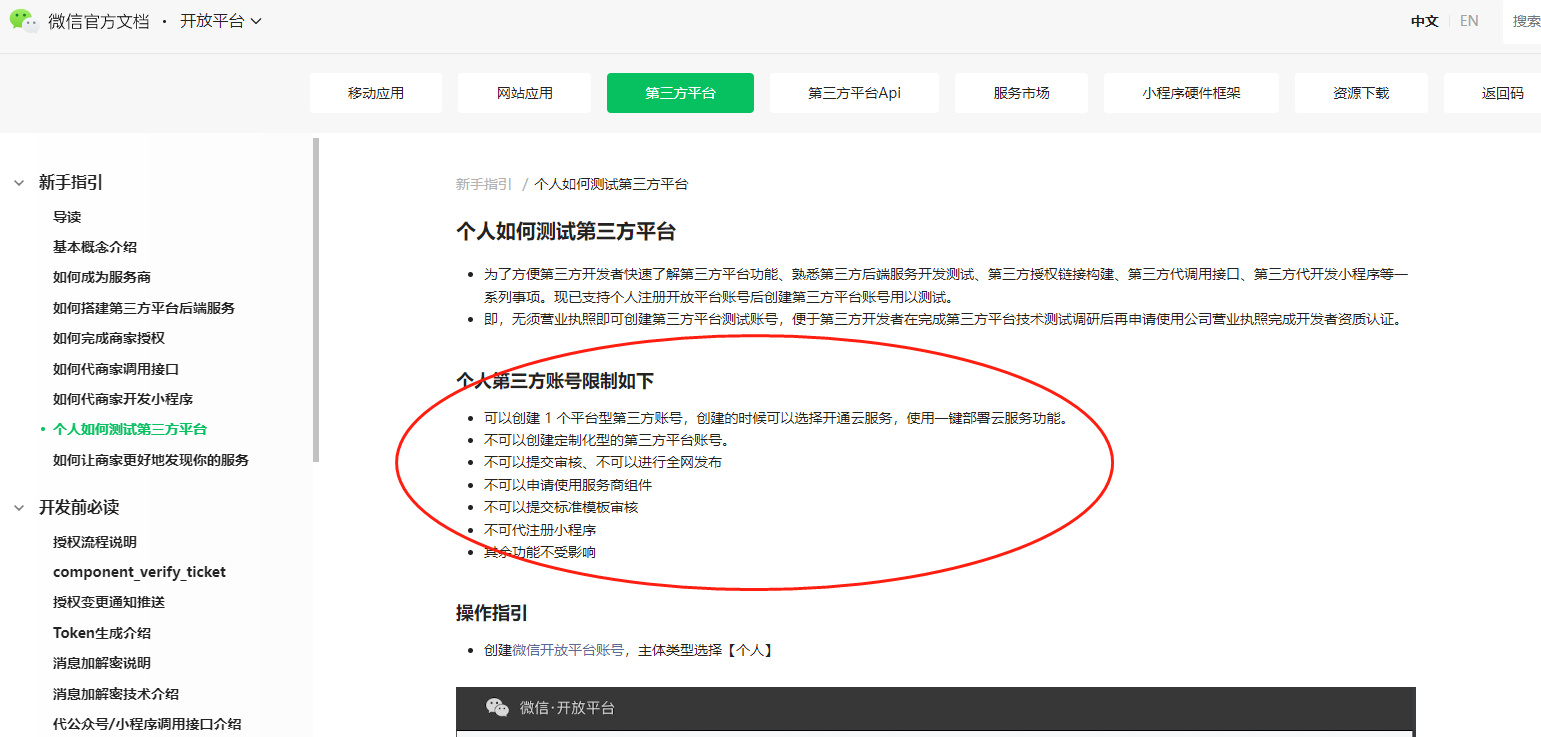Open the 资源下载 tab
The width and height of the screenshot is (1541, 737).
point(1361,93)
